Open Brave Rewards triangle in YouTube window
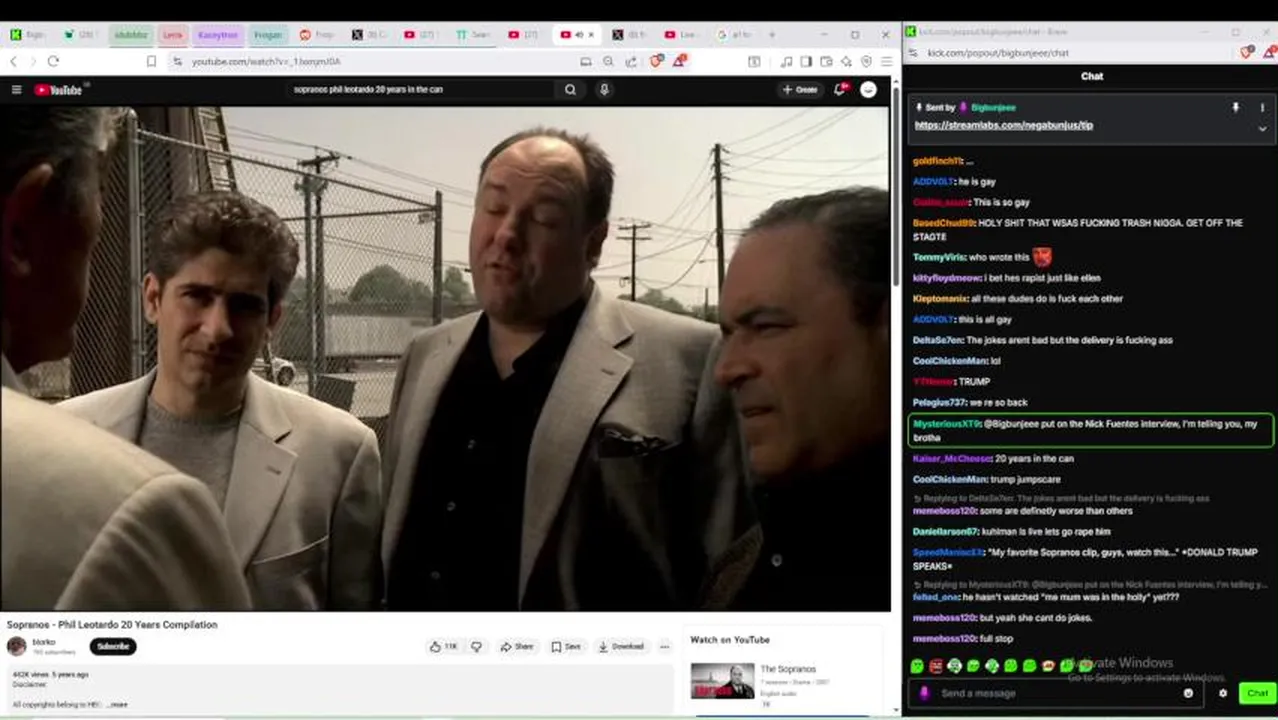The width and height of the screenshot is (1278, 720). tap(679, 61)
